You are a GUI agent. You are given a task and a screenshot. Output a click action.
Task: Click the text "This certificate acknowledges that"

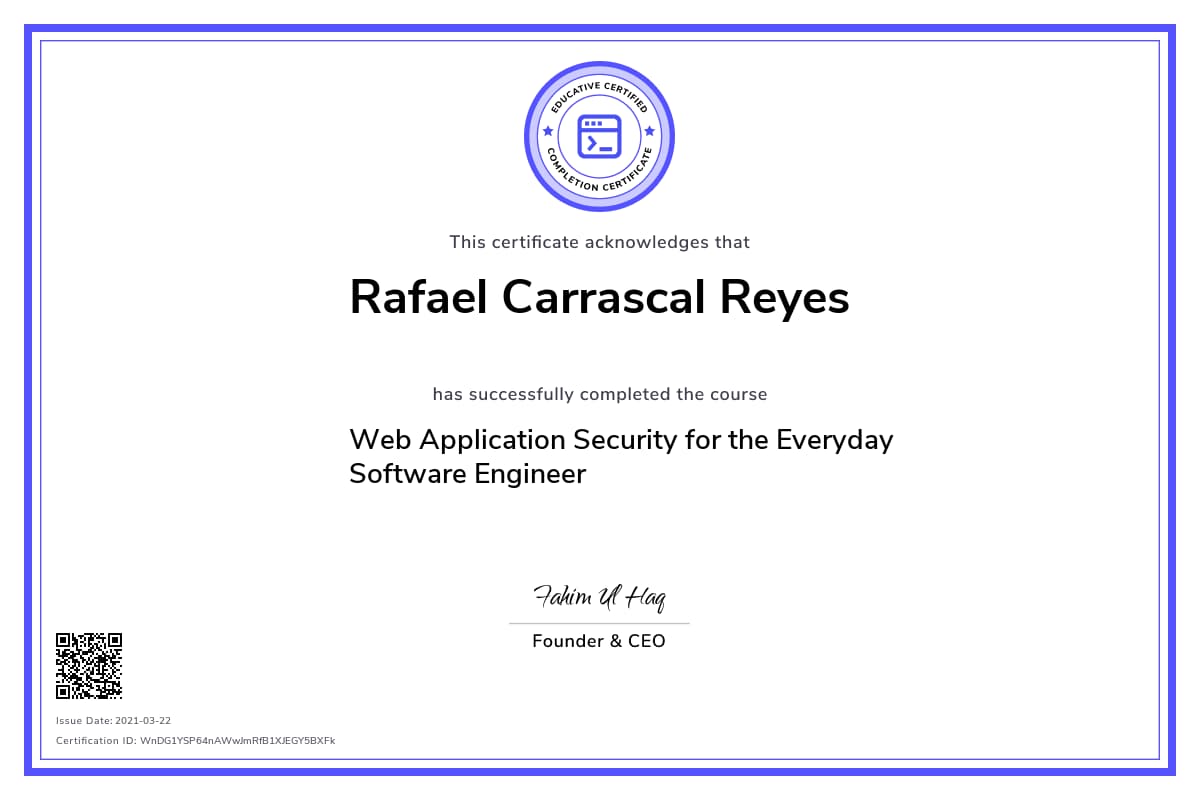point(599,242)
